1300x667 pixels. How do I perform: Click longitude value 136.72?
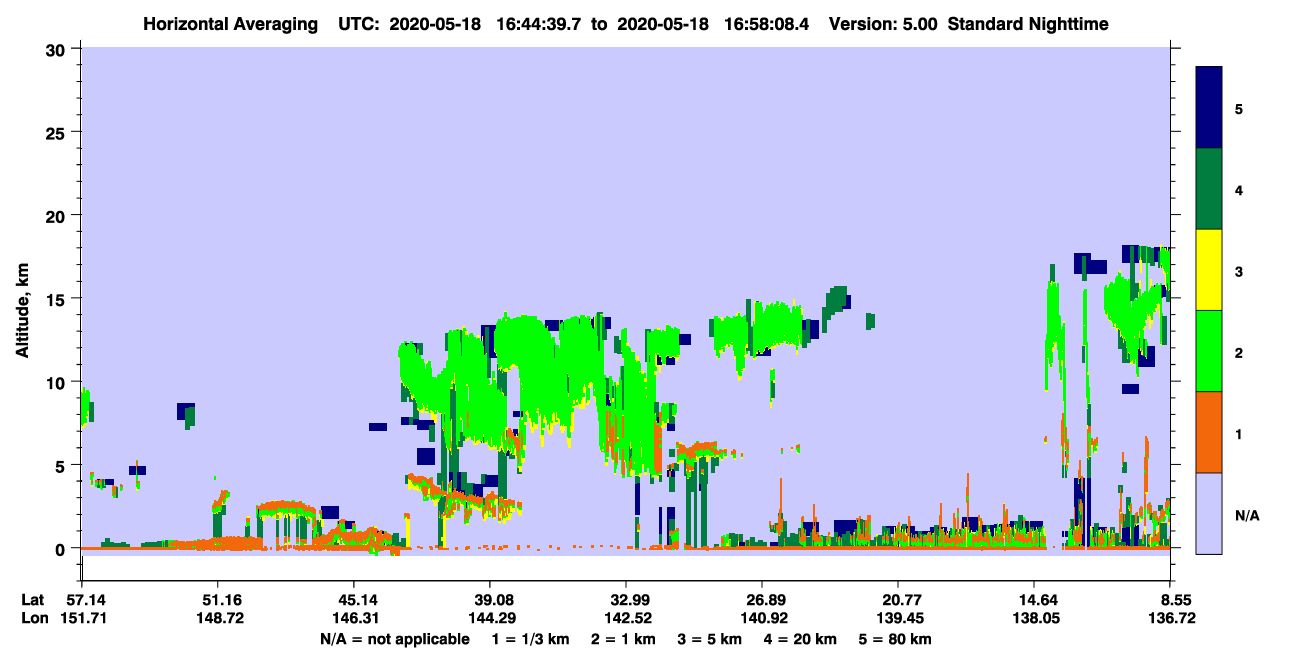[1172, 618]
